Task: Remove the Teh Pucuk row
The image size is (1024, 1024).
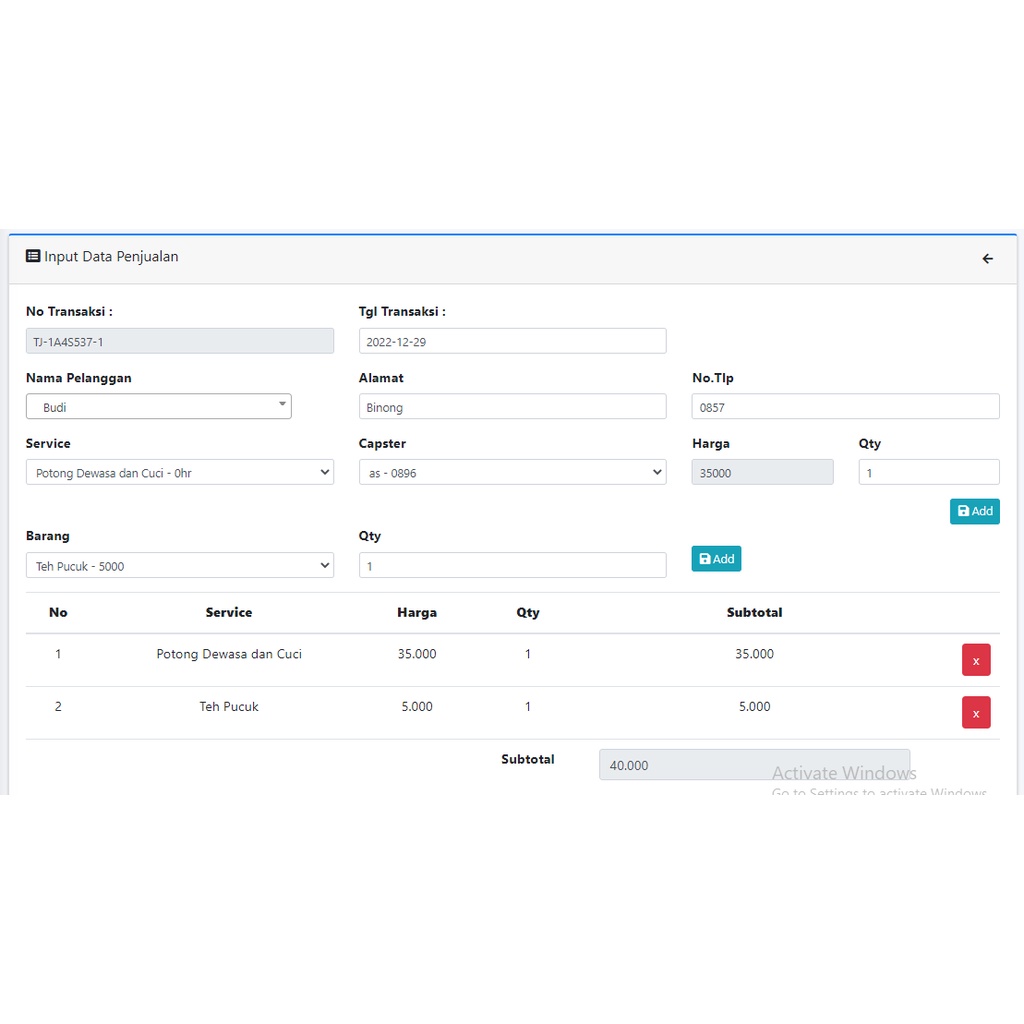Action: (975, 712)
